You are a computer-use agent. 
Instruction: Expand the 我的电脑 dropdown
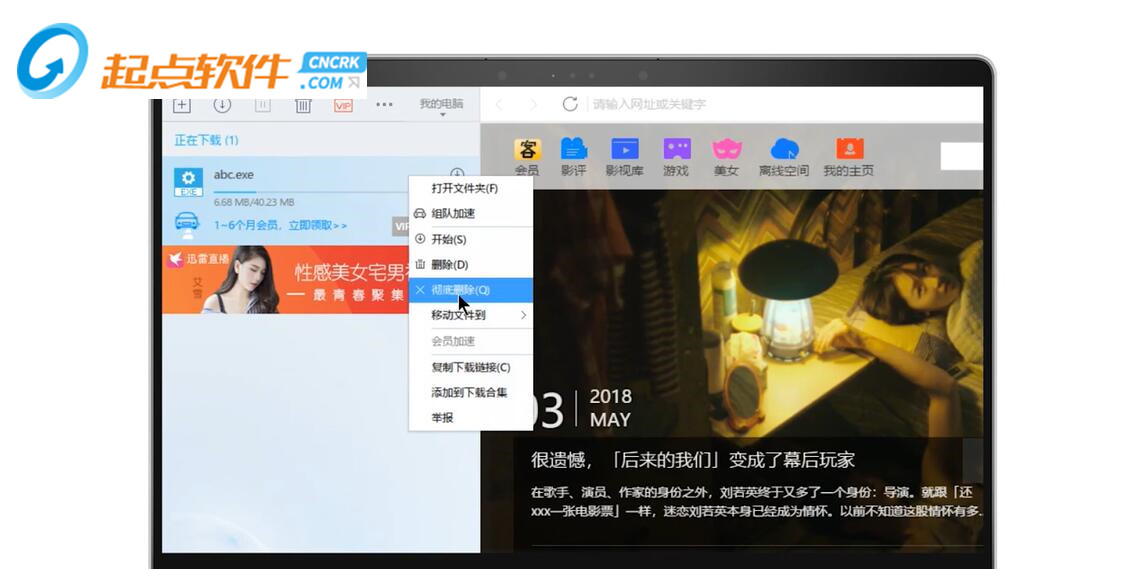(x=441, y=106)
